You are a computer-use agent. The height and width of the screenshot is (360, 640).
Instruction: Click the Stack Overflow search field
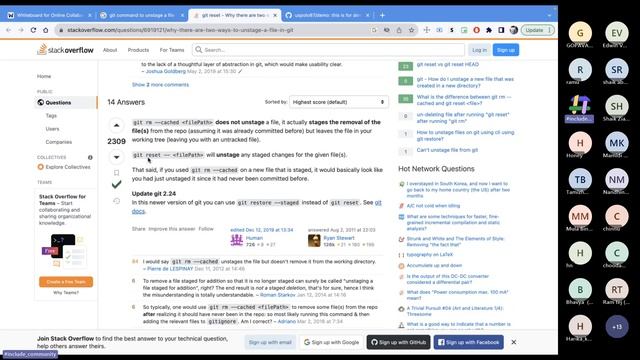[x=328, y=50]
